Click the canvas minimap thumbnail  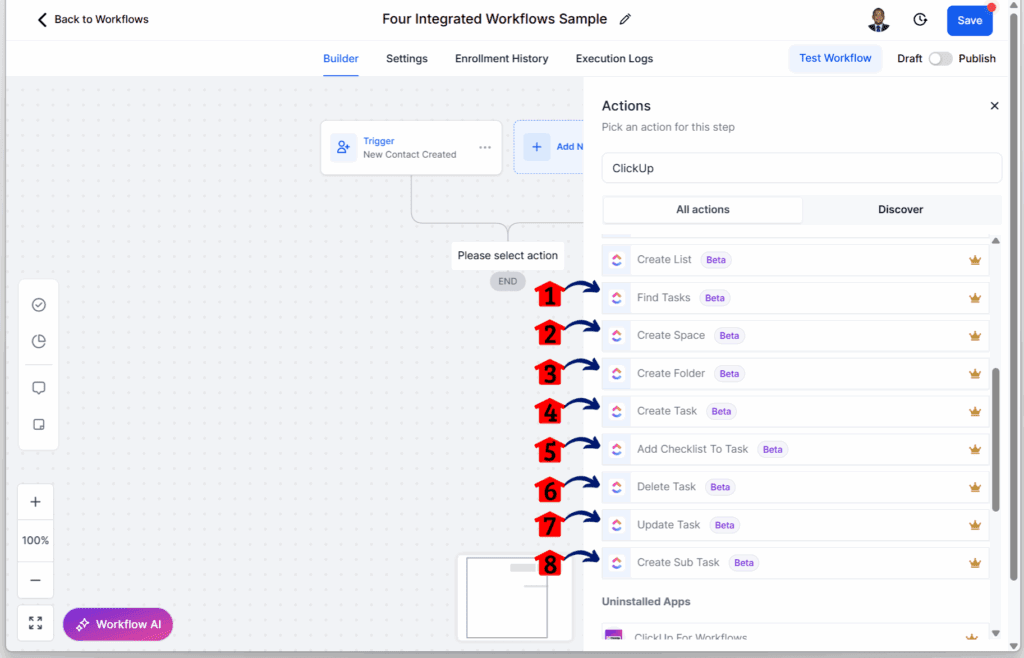pyautogui.click(x=515, y=597)
